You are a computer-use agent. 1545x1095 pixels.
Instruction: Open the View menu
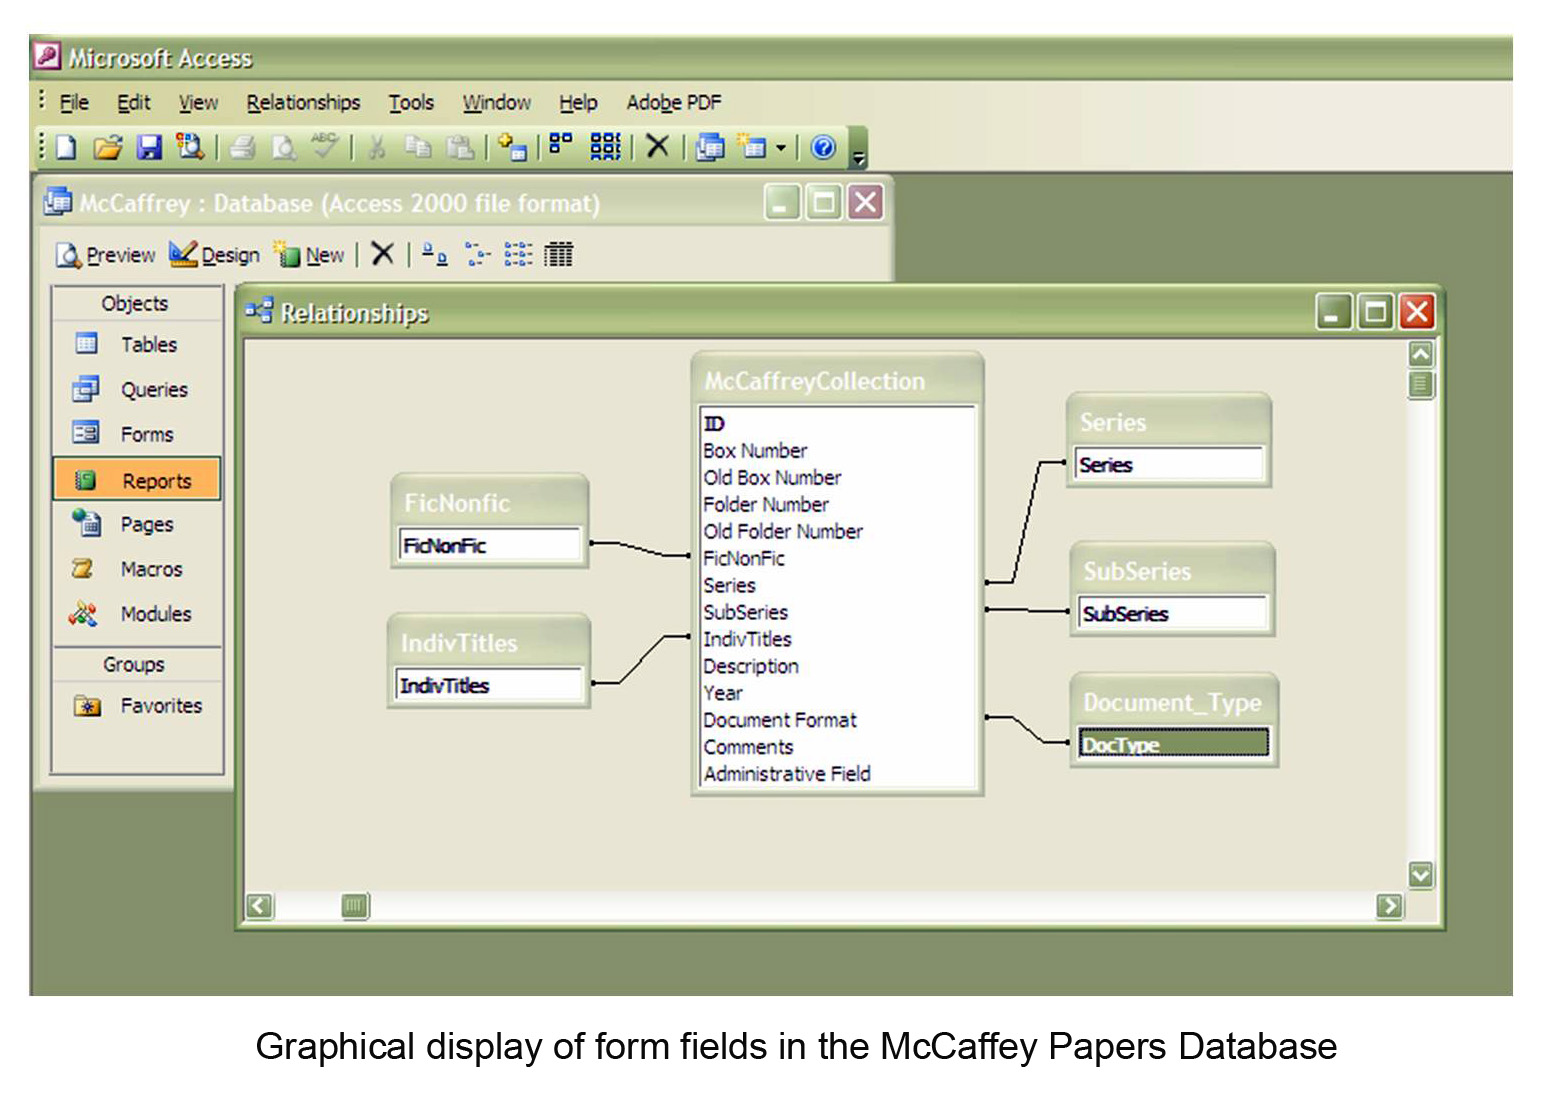tap(198, 102)
